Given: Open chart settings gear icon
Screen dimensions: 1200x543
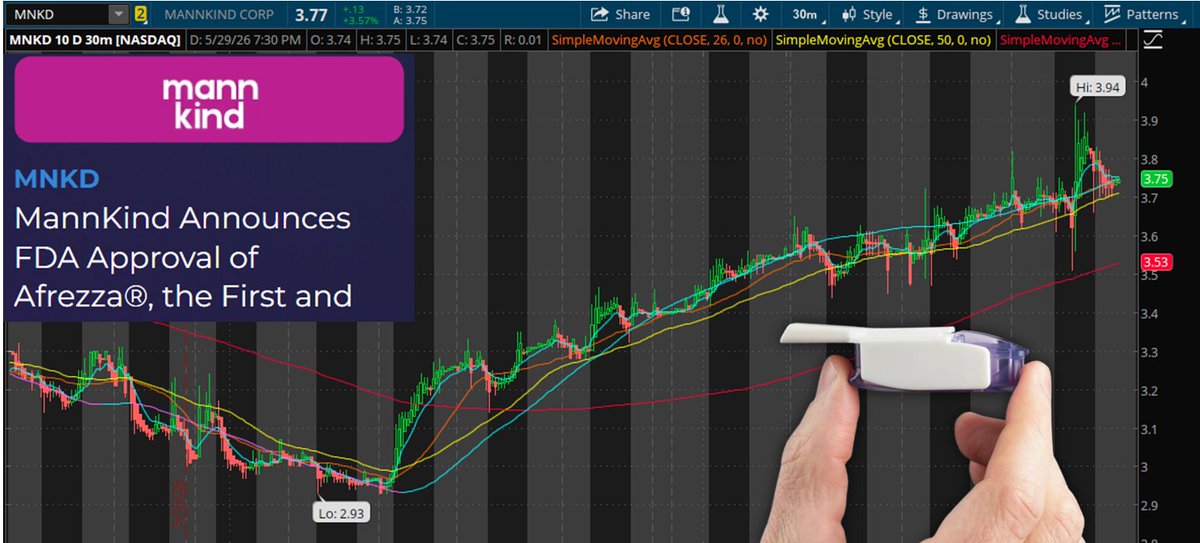Looking at the screenshot, I should point(760,14).
